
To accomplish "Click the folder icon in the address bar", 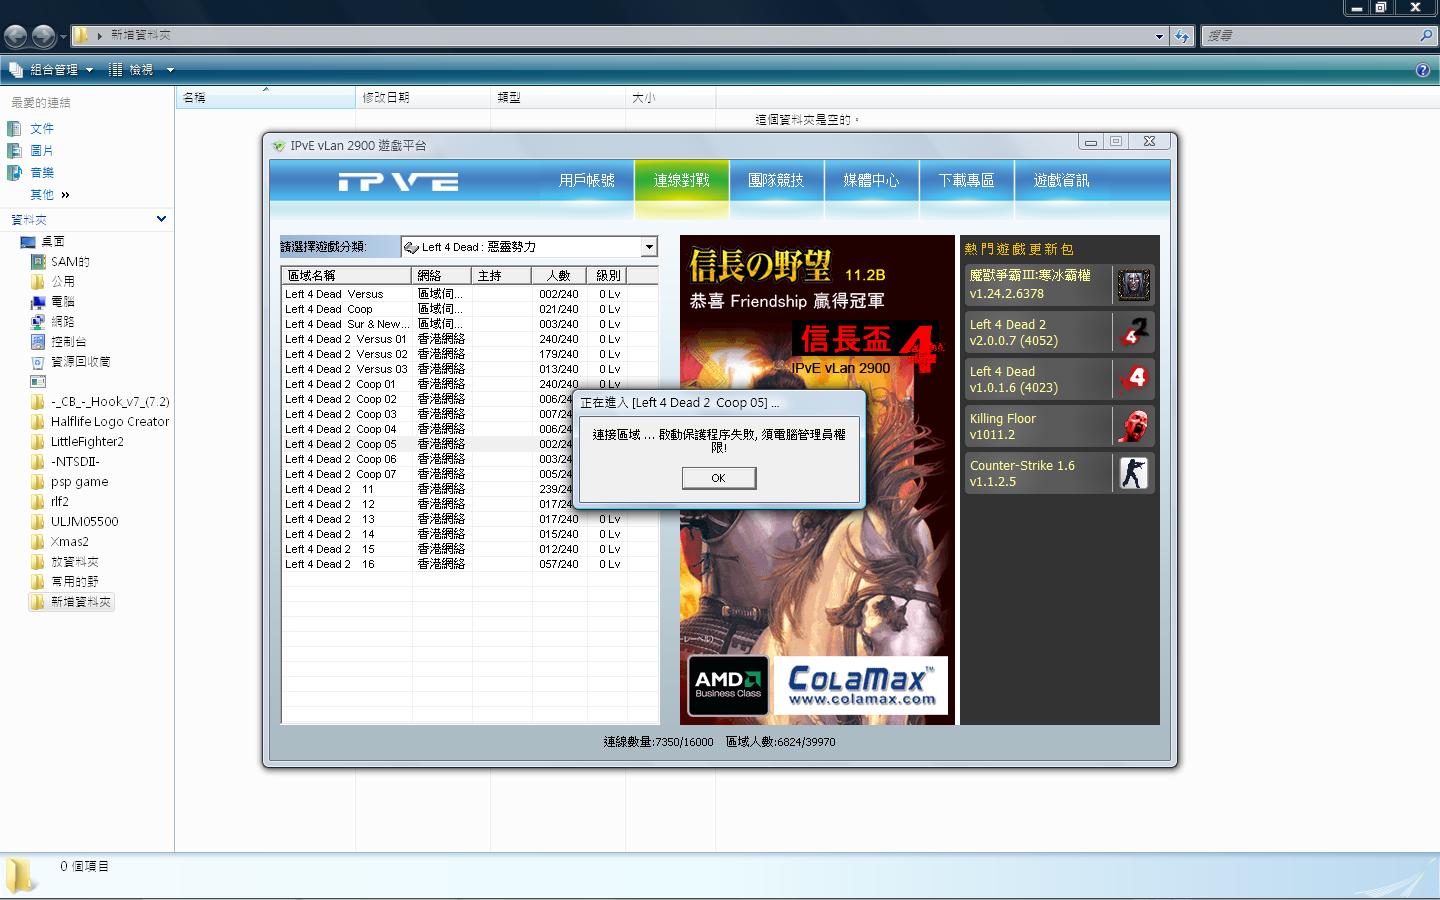I will point(82,35).
